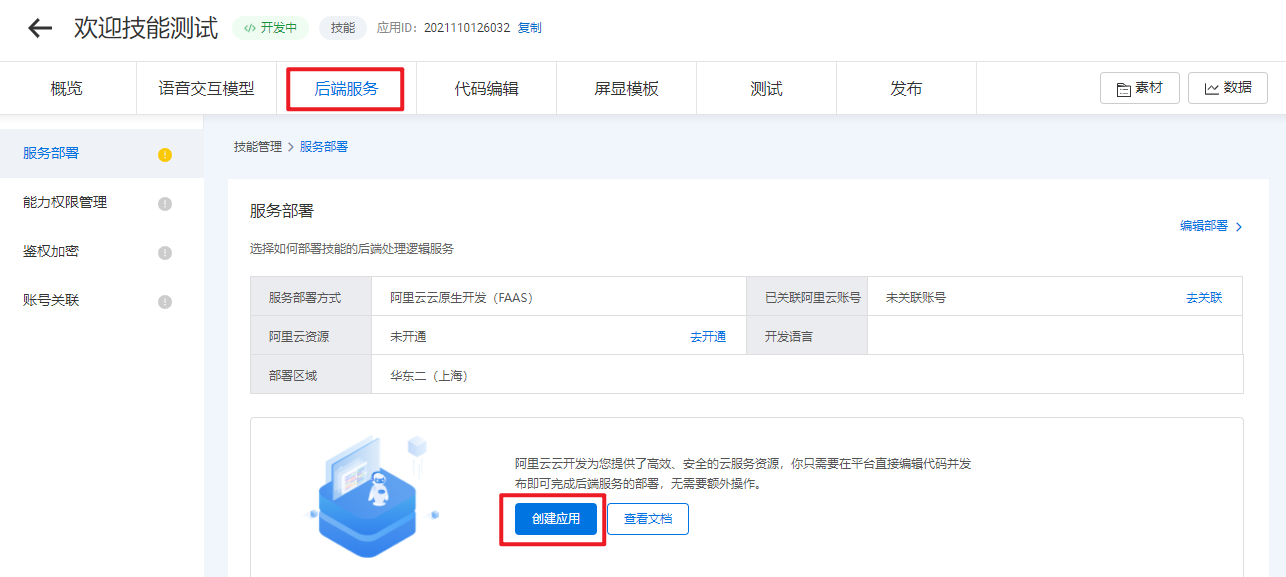The width and height of the screenshot is (1286, 577).
Task: Click the 查看文档 button
Action: 648,519
